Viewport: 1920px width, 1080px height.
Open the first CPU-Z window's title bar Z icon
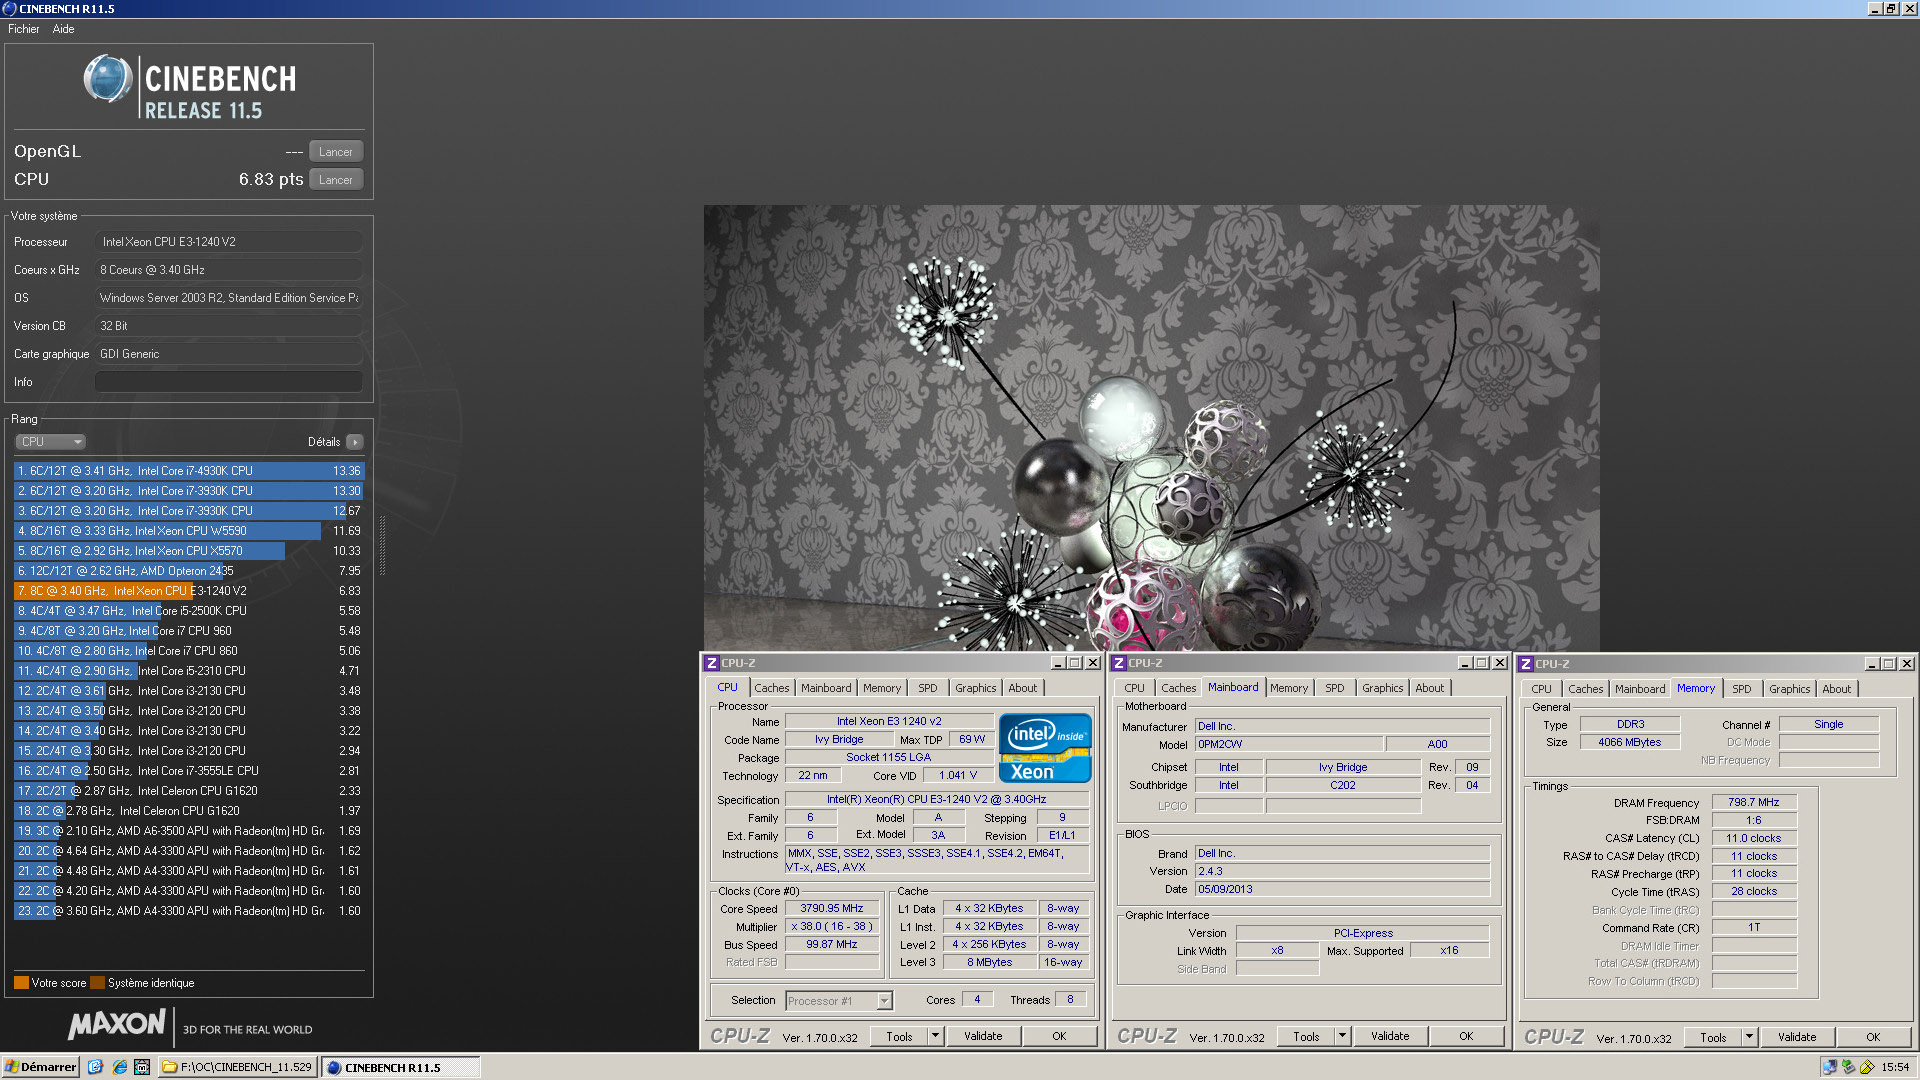[x=712, y=663]
